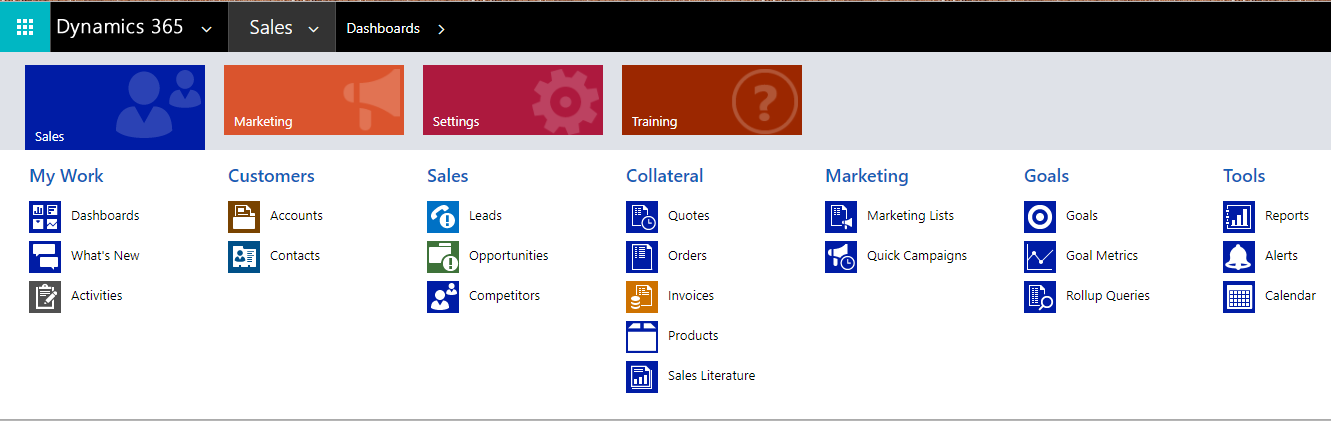Open the Quick Campaigns link
The height and width of the screenshot is (421, 1331).
coord(917,256)
